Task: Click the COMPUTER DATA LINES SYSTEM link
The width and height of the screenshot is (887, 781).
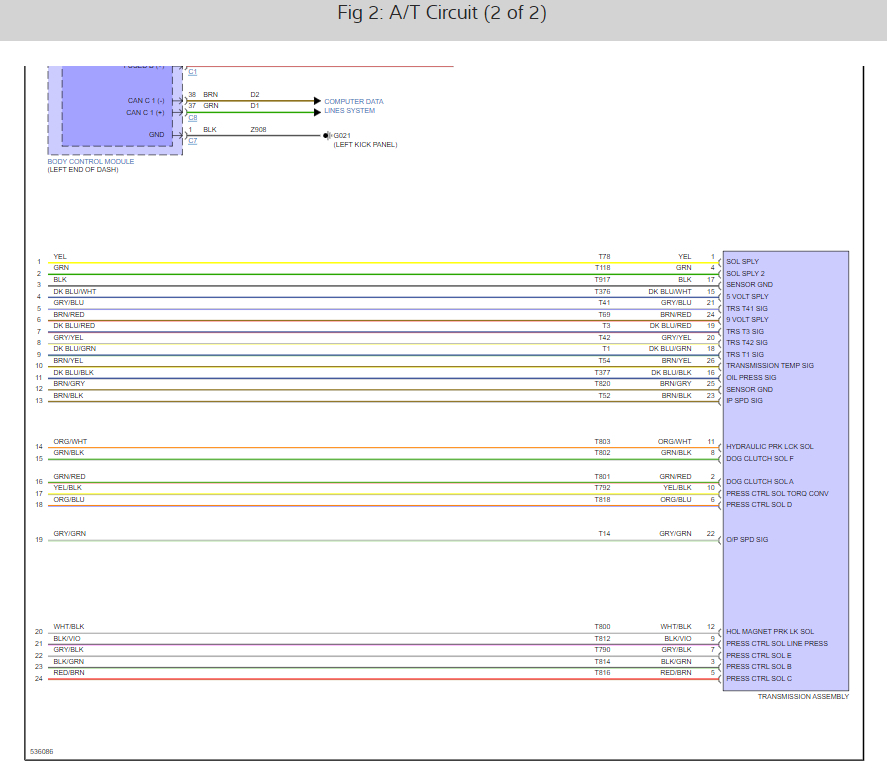Action: (354, 106)
